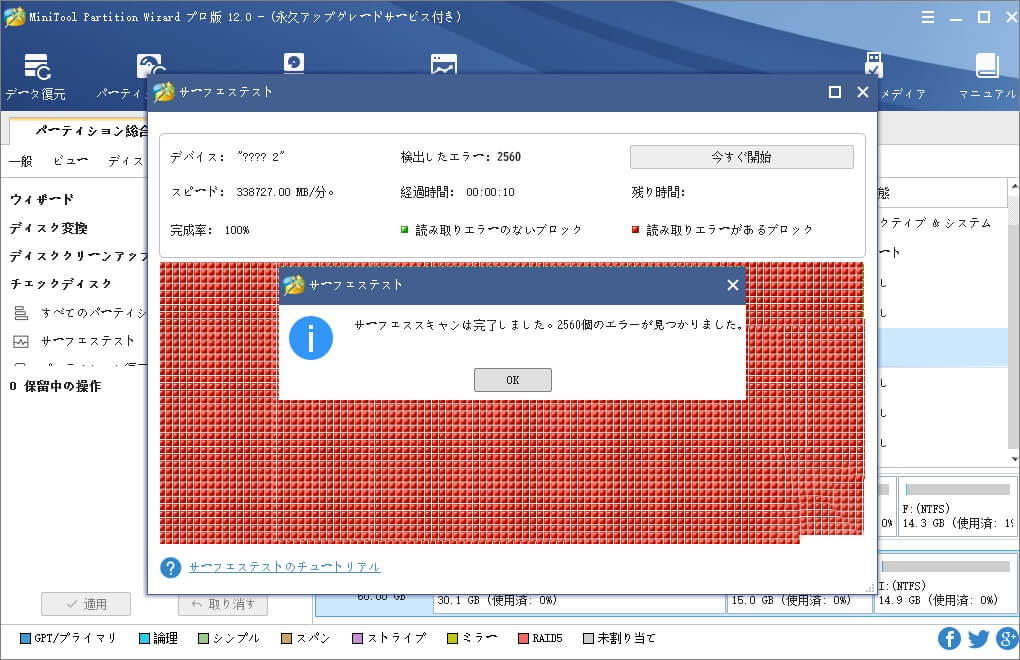This screenshot has height=660, width=1020.
Task: Maximize the サーフェステスト window
Action: (x=835, y=92)
